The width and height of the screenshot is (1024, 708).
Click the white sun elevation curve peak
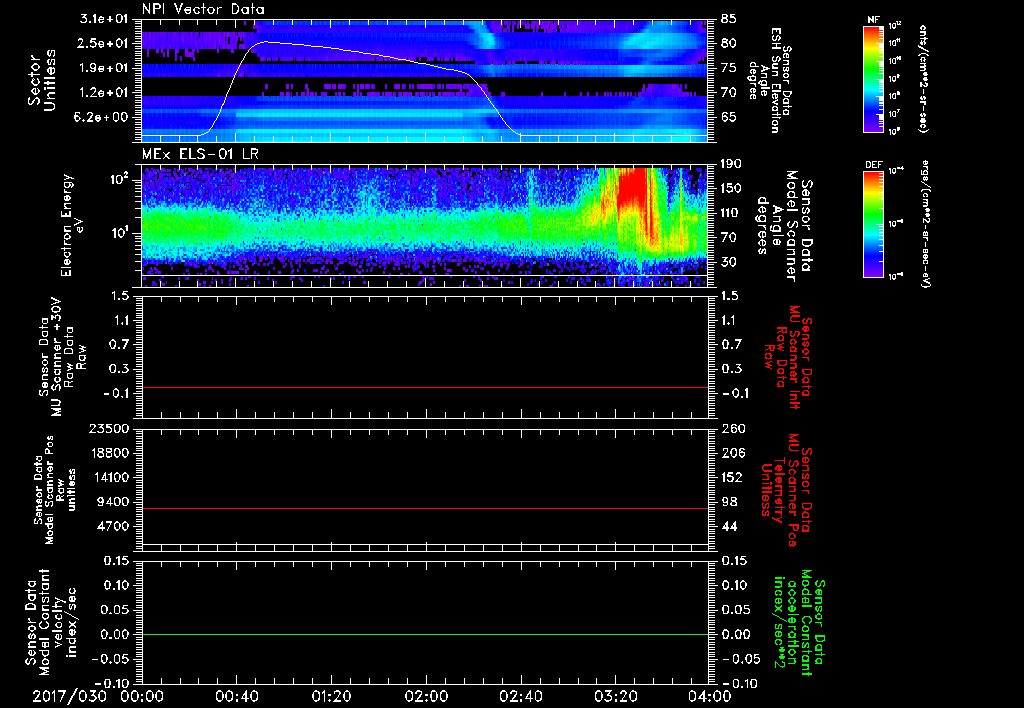[264, 42]
